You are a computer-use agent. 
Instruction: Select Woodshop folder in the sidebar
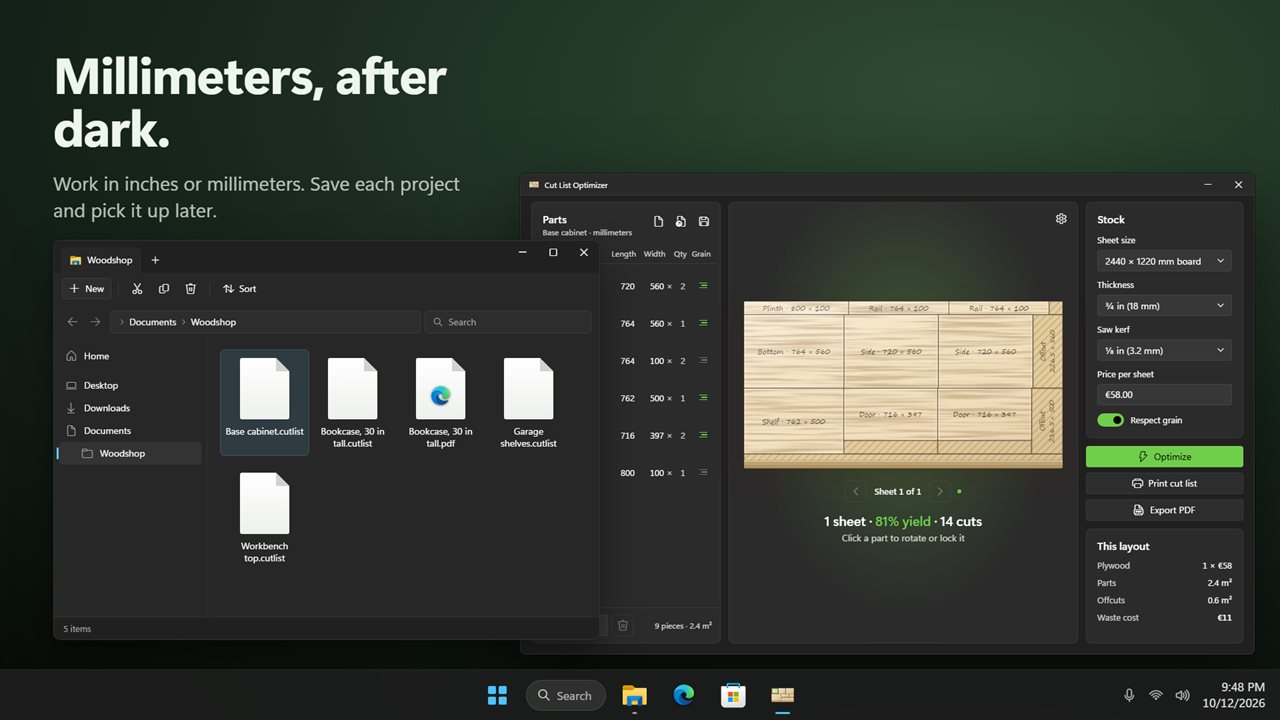(x=130, y=454)
